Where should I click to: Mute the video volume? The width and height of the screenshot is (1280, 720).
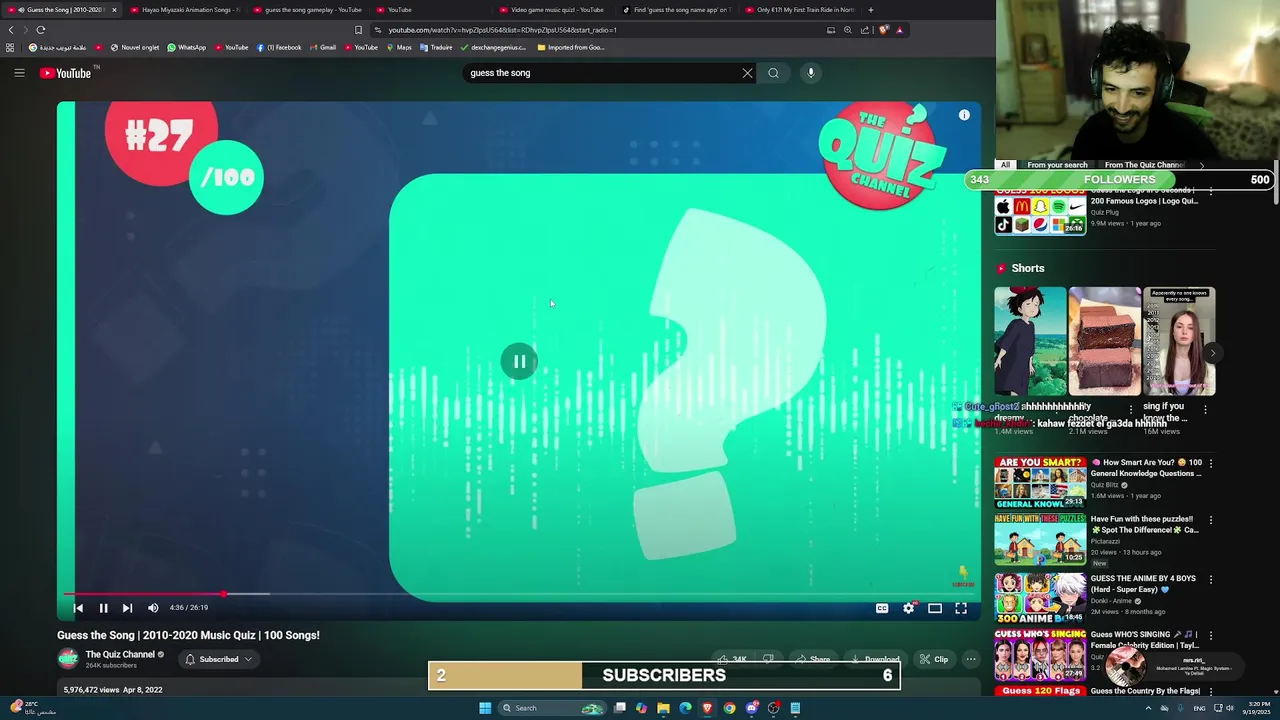(153, 608)
